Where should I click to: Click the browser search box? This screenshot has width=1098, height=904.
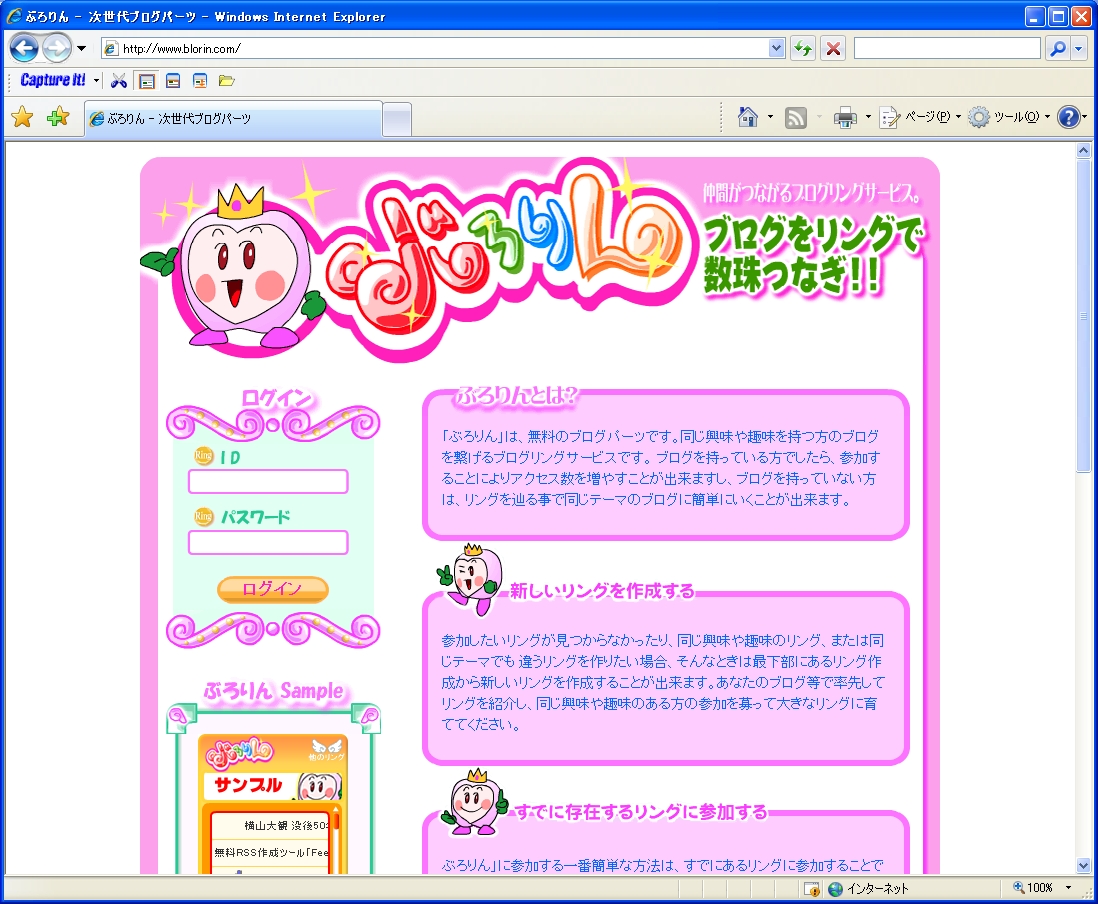coord(947,48)
